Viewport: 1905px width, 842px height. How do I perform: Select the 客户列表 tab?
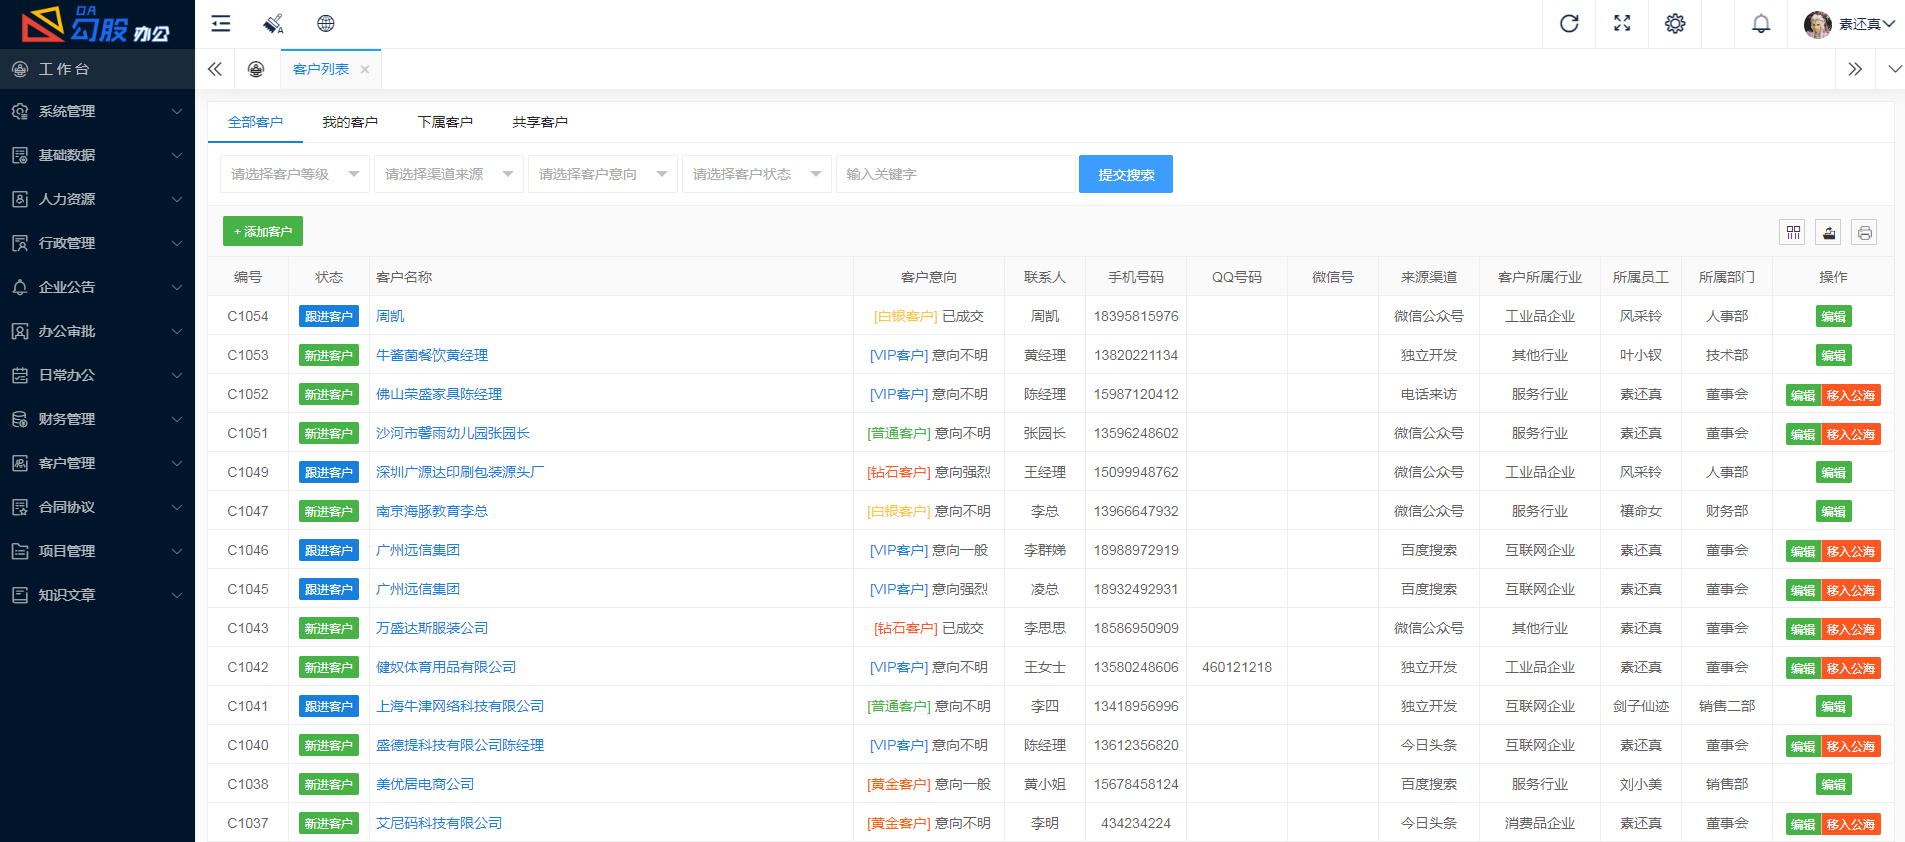321,69
